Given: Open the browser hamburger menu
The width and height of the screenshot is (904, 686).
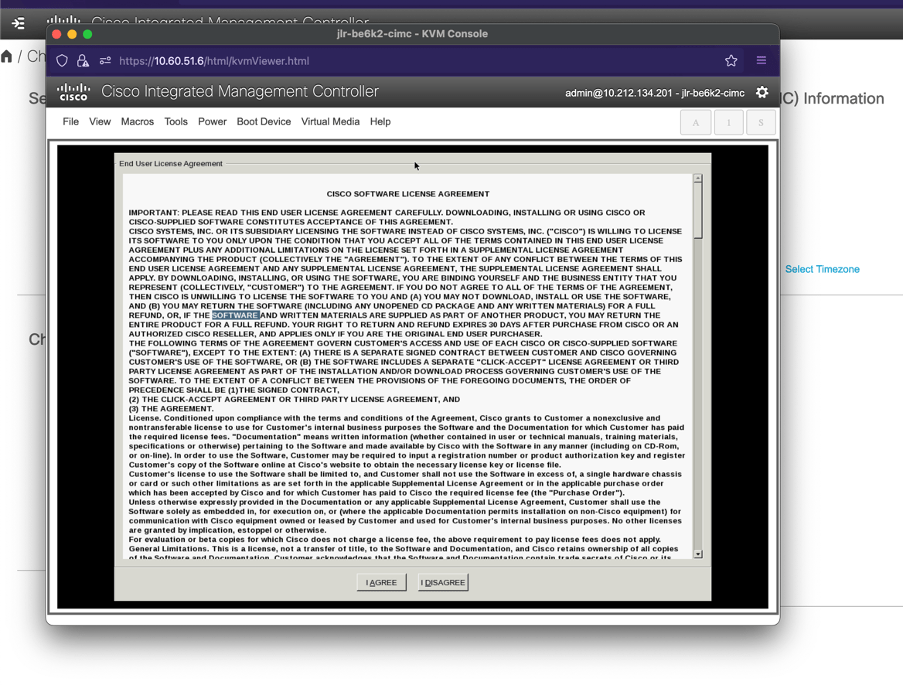Looking at the screenshot, I should point(761,61).
